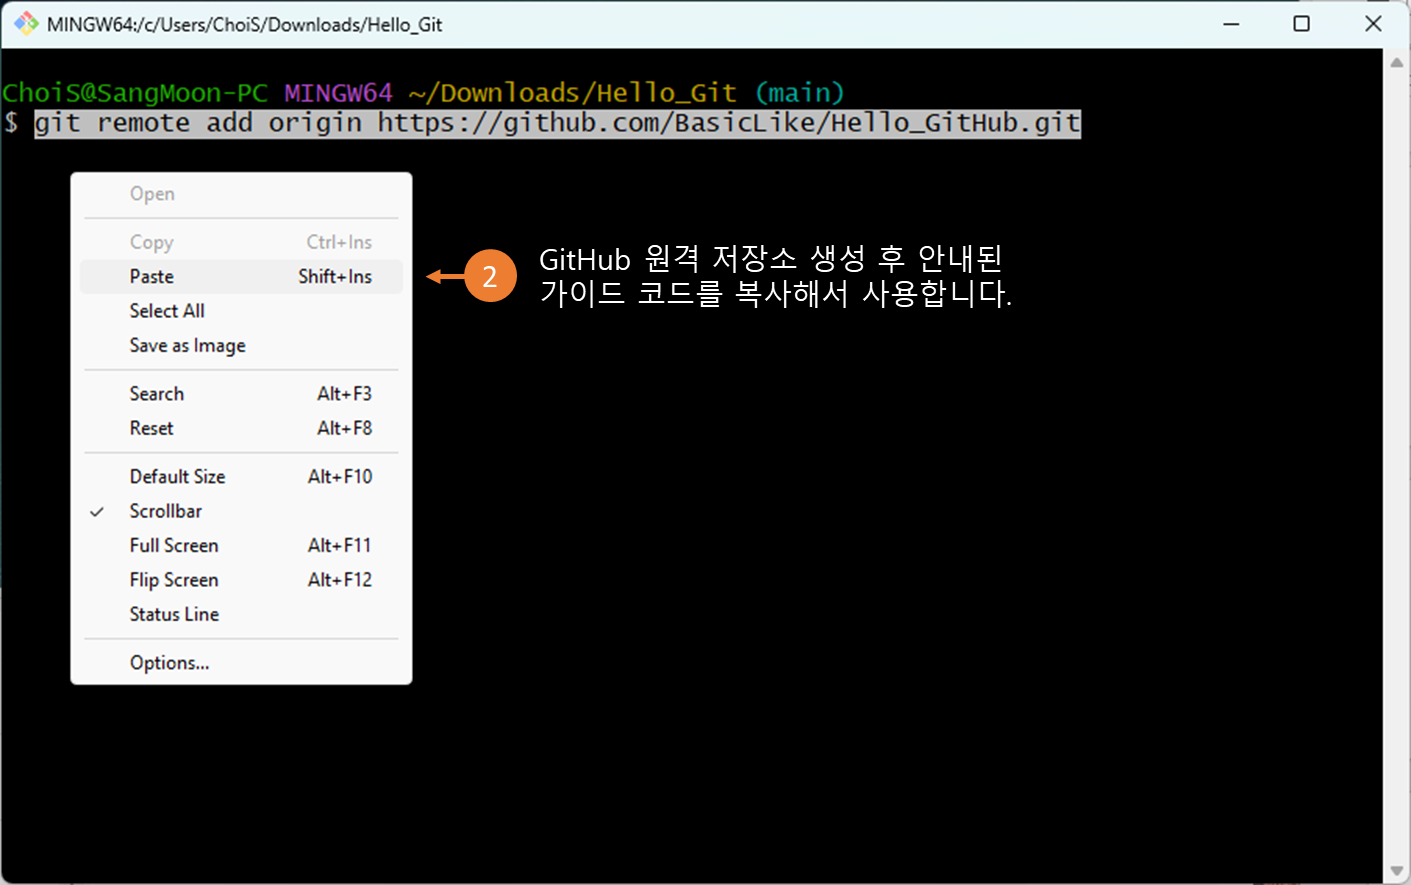
Task: Choose Flip Screen menu entry
Action: 241,580
